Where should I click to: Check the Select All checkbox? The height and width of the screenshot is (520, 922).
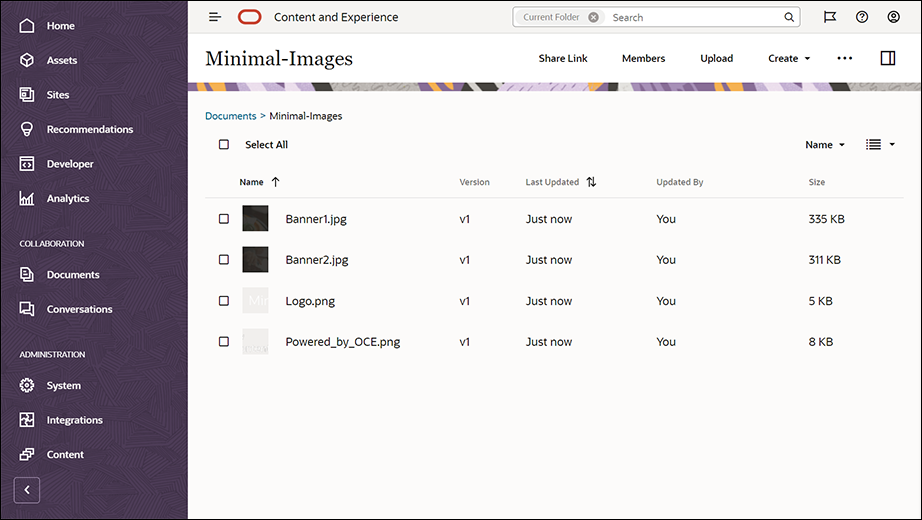pos(224,144)
